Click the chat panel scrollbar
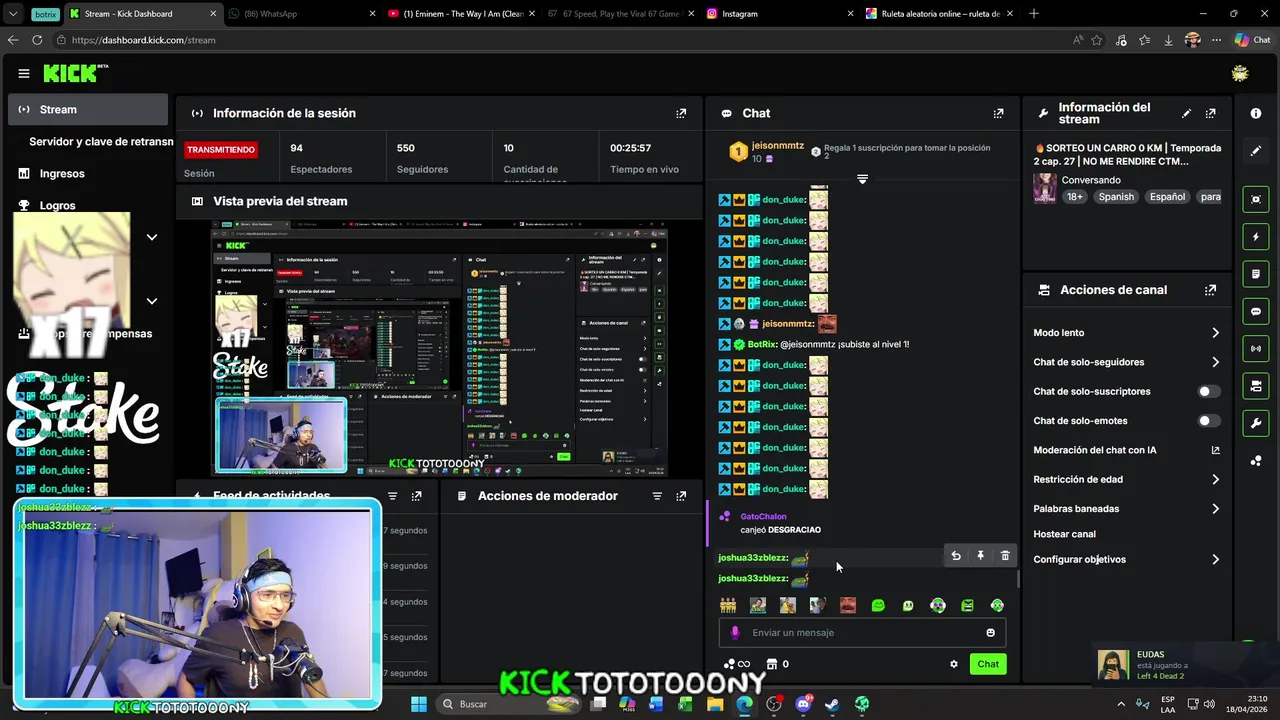This screenshot has width=1280, height=720. 1019,578
